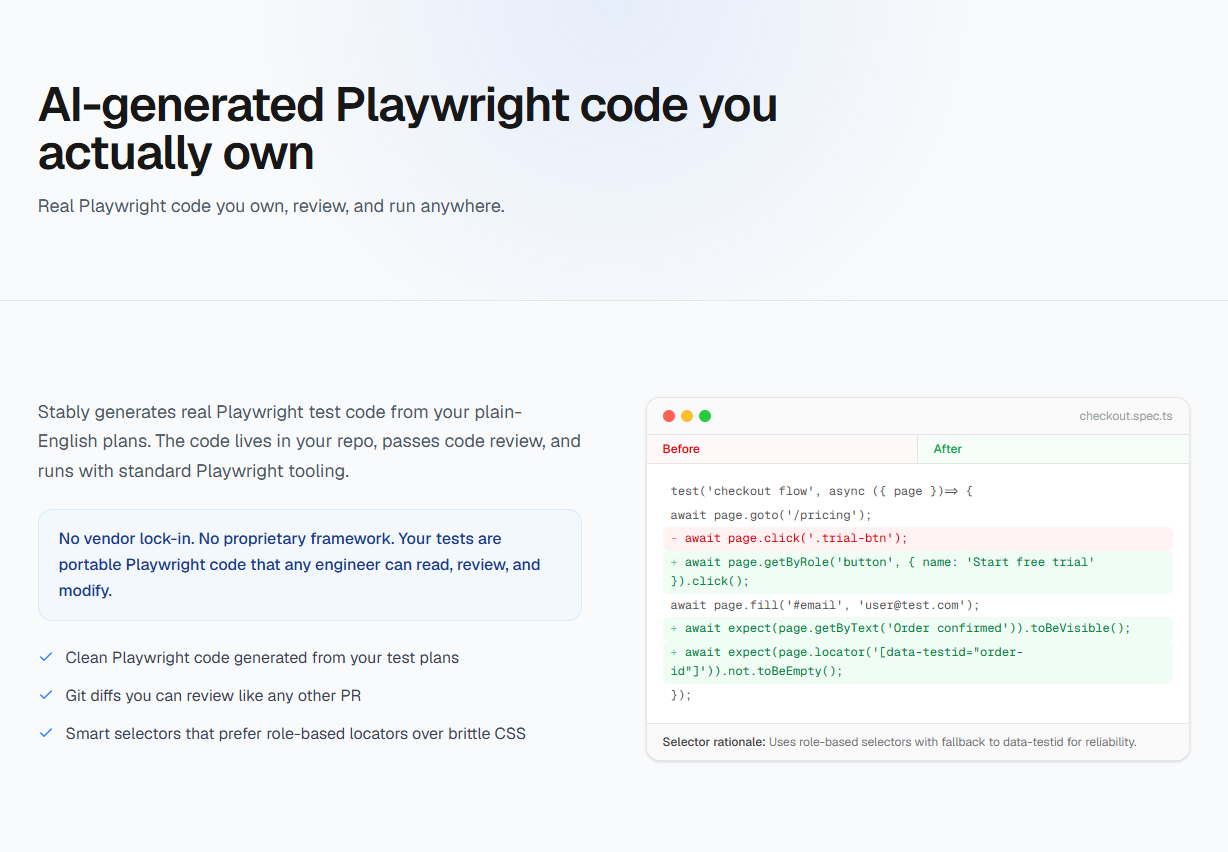Click the added line expecting 'Order confirmed' toBeVisible
Viewport: 1228px width, 852px height.
tap(917, 628)
